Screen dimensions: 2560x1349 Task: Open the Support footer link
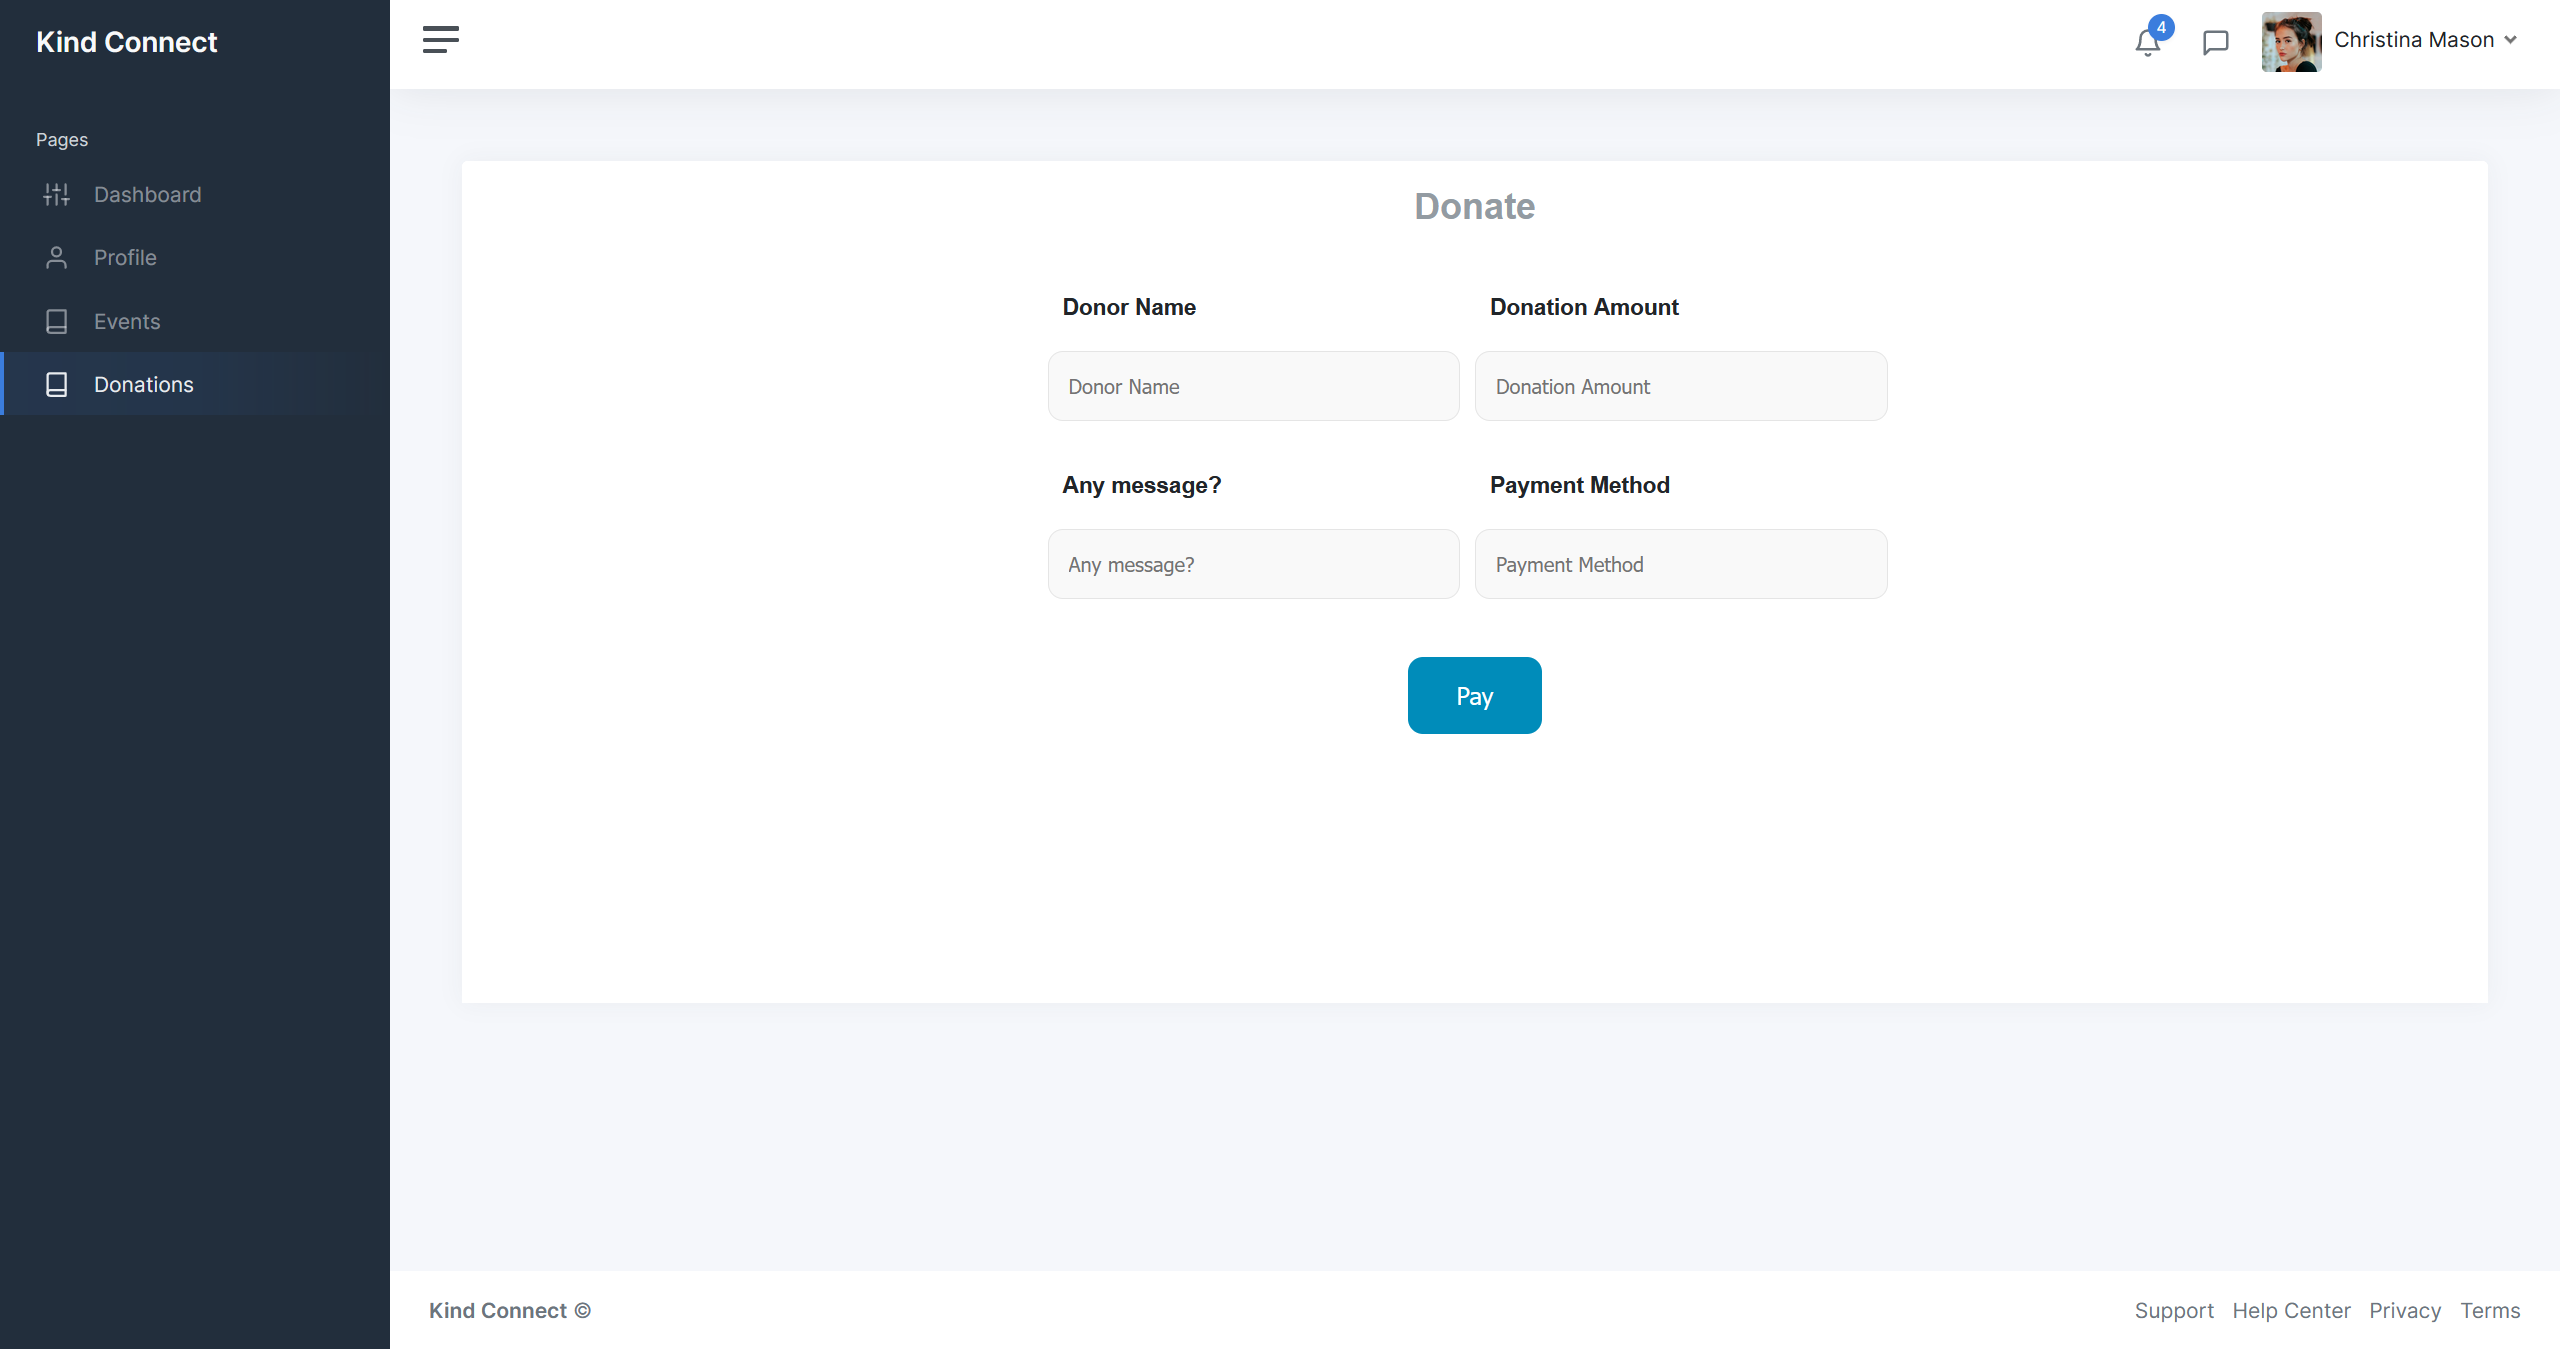[2173, 1310]
